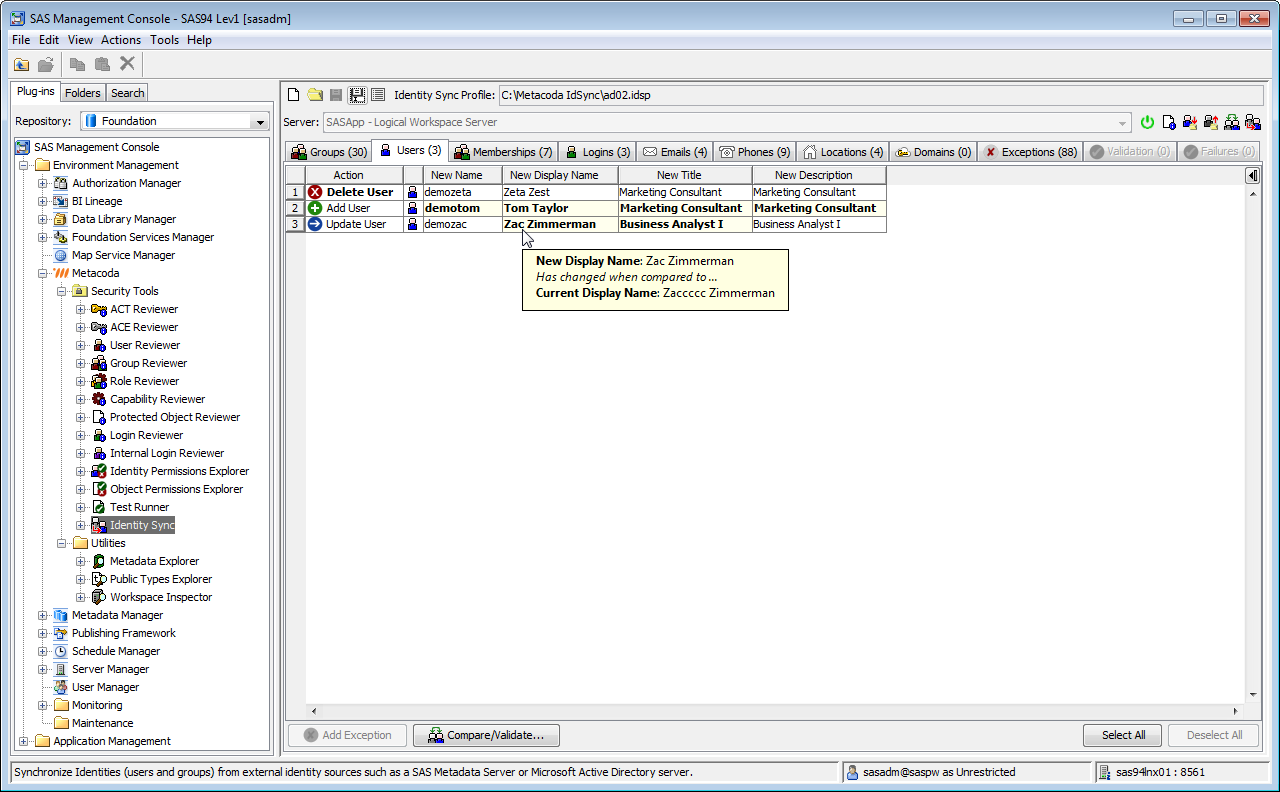Open the Tools menu
Image resolution: width=1280 pixels, height=792 pixels.
[x=165, y=40]
